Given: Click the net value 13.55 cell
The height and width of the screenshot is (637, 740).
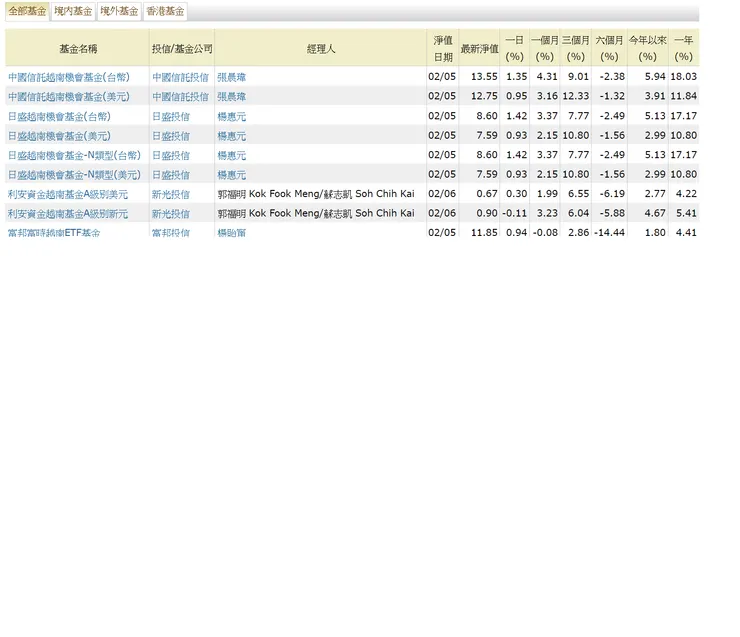Looking at the screenshot, I should pyautogui.click(x=484, y=76).
